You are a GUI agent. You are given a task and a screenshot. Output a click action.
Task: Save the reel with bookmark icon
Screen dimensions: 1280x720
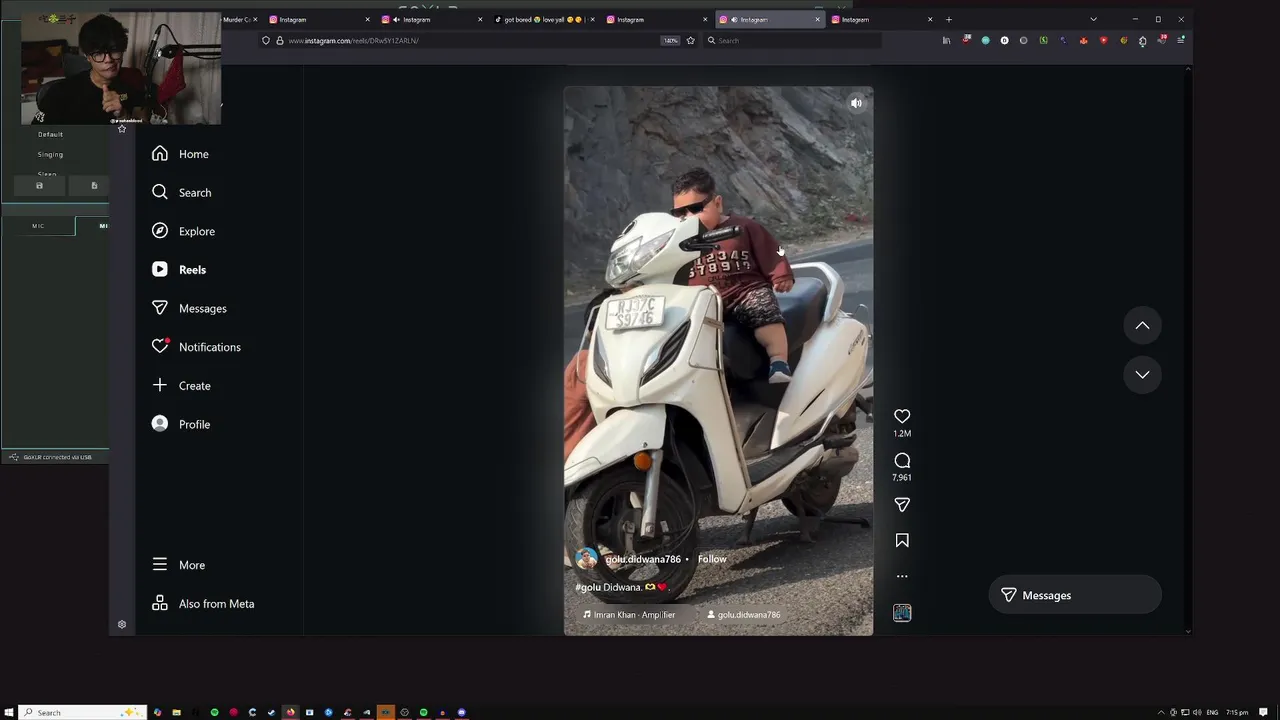tap(902, 540)
